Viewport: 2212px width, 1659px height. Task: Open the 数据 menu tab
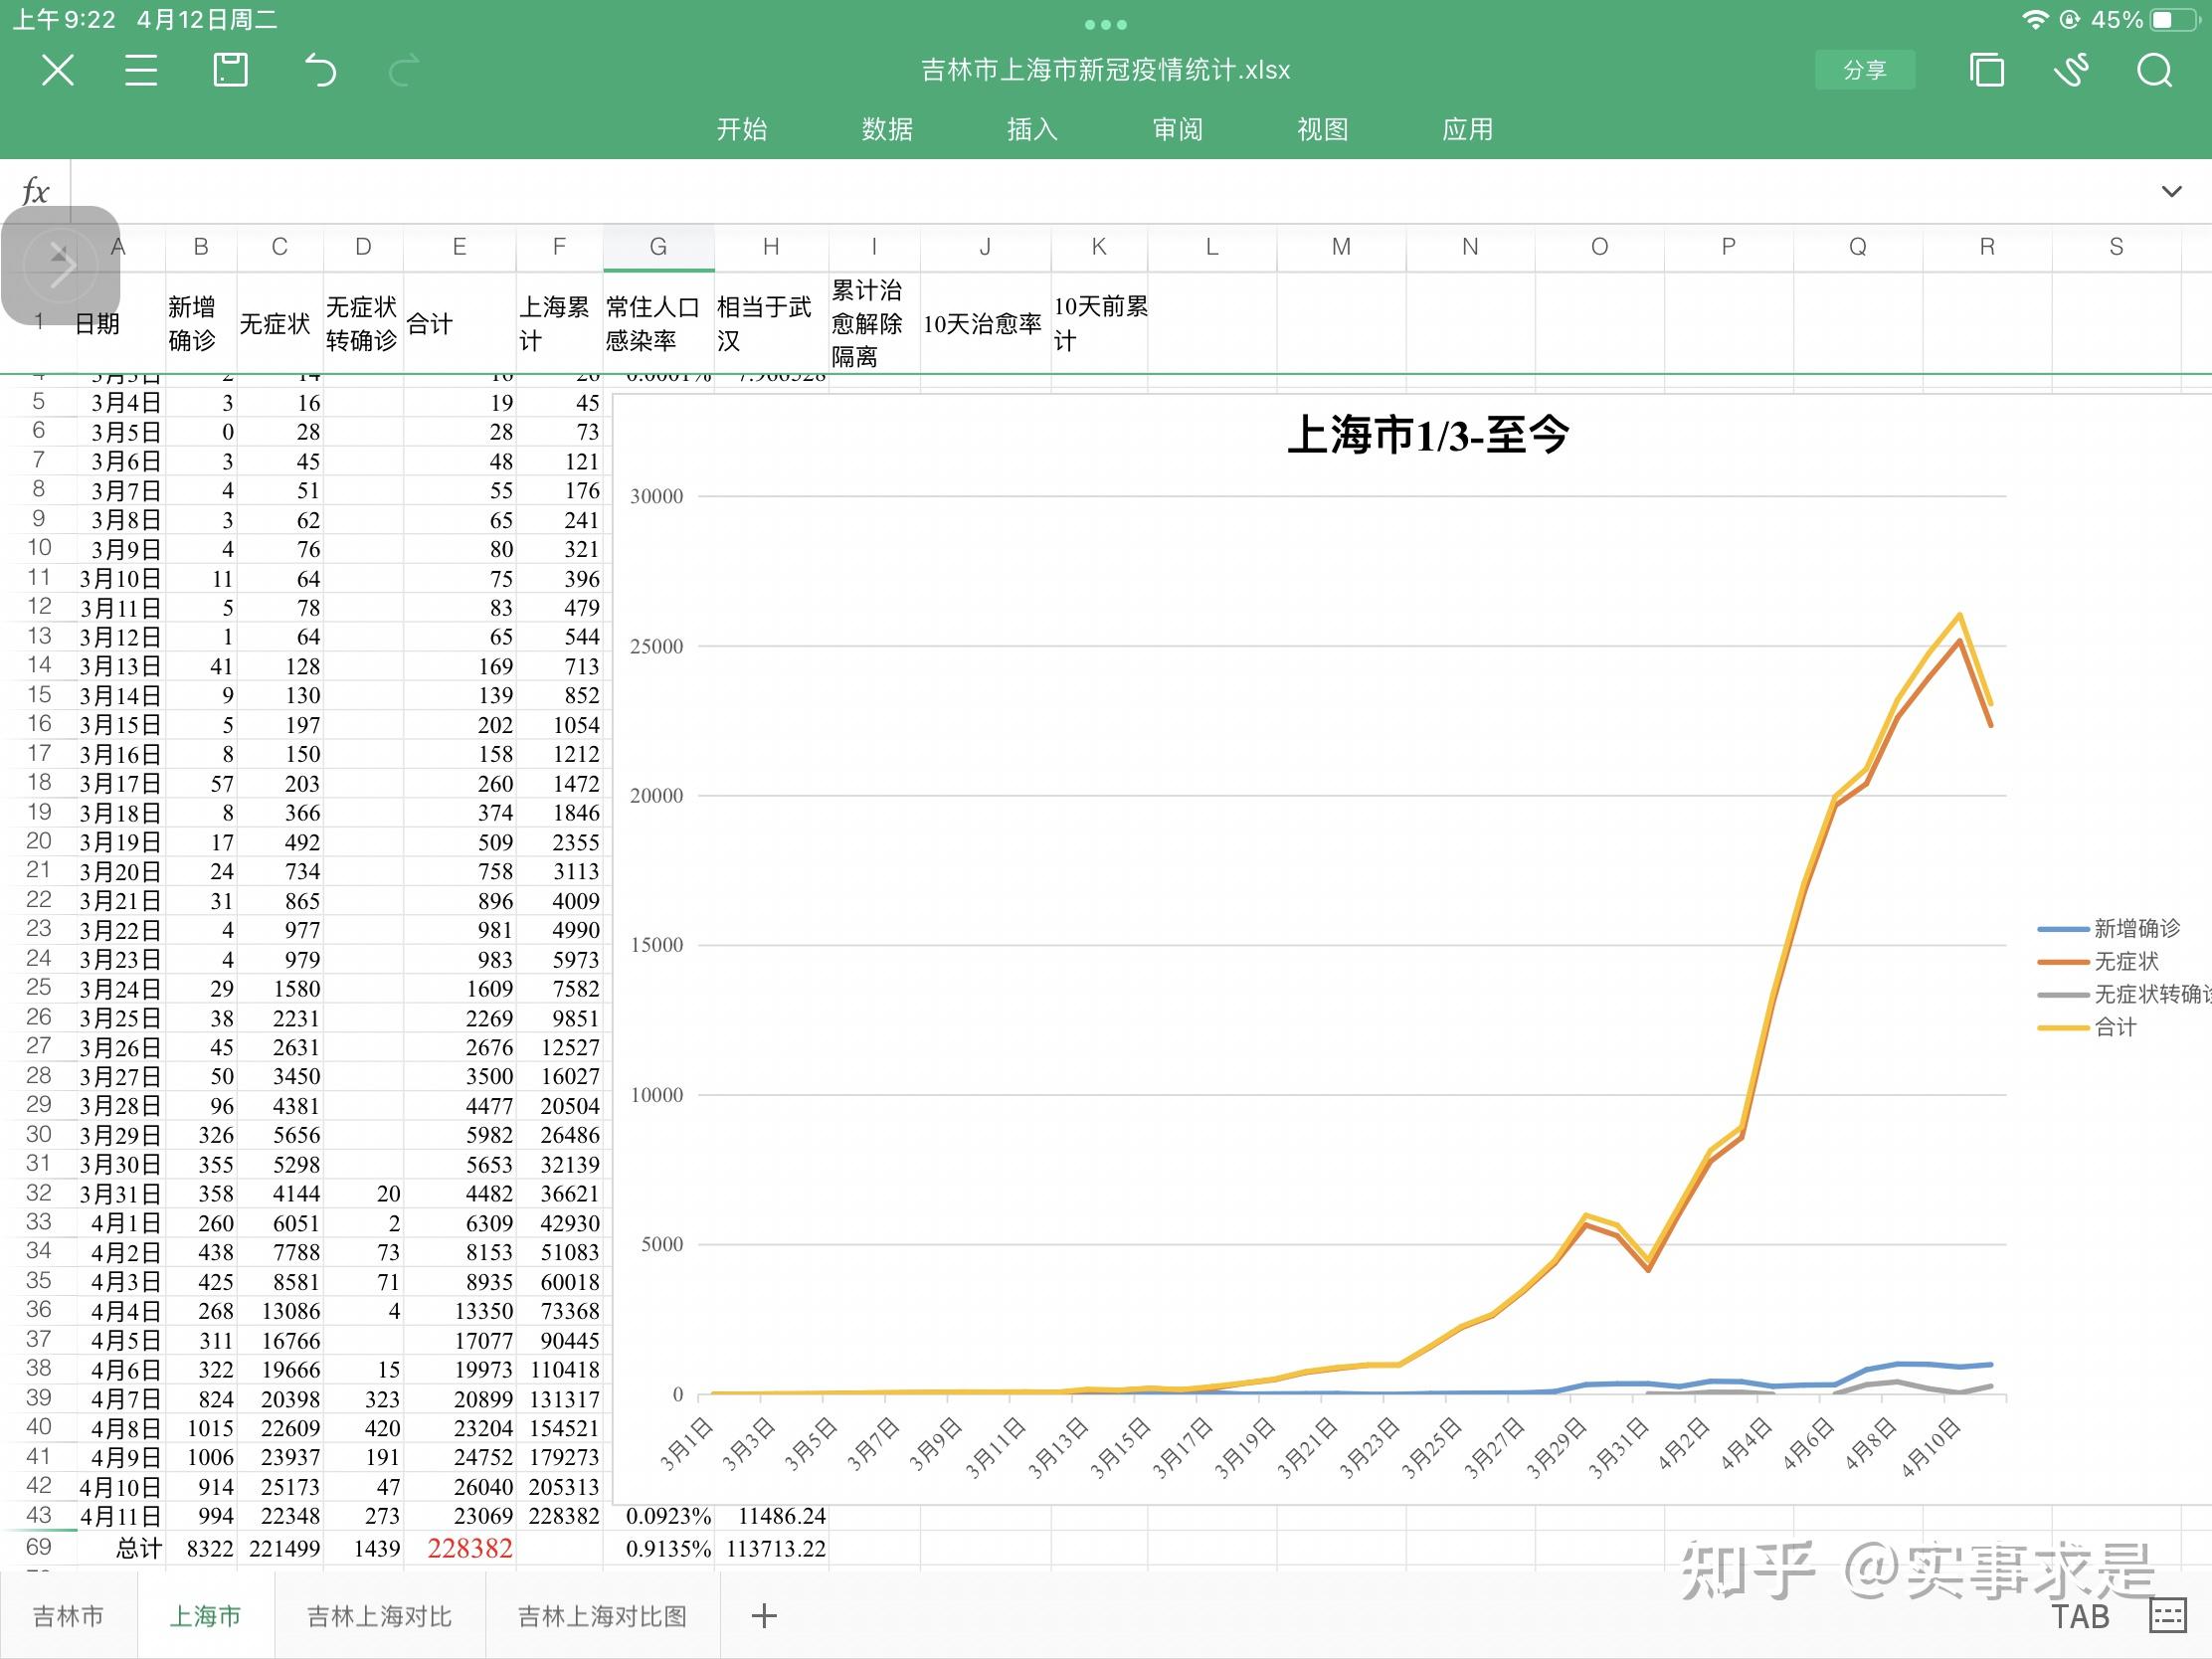click(887, 129)
